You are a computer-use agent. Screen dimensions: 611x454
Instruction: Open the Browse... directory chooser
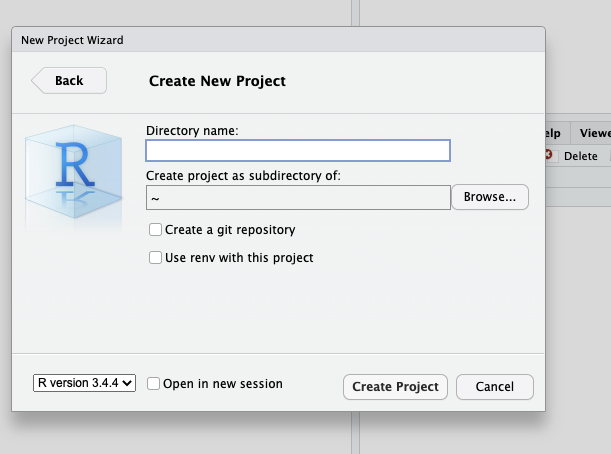click(490, 197)
